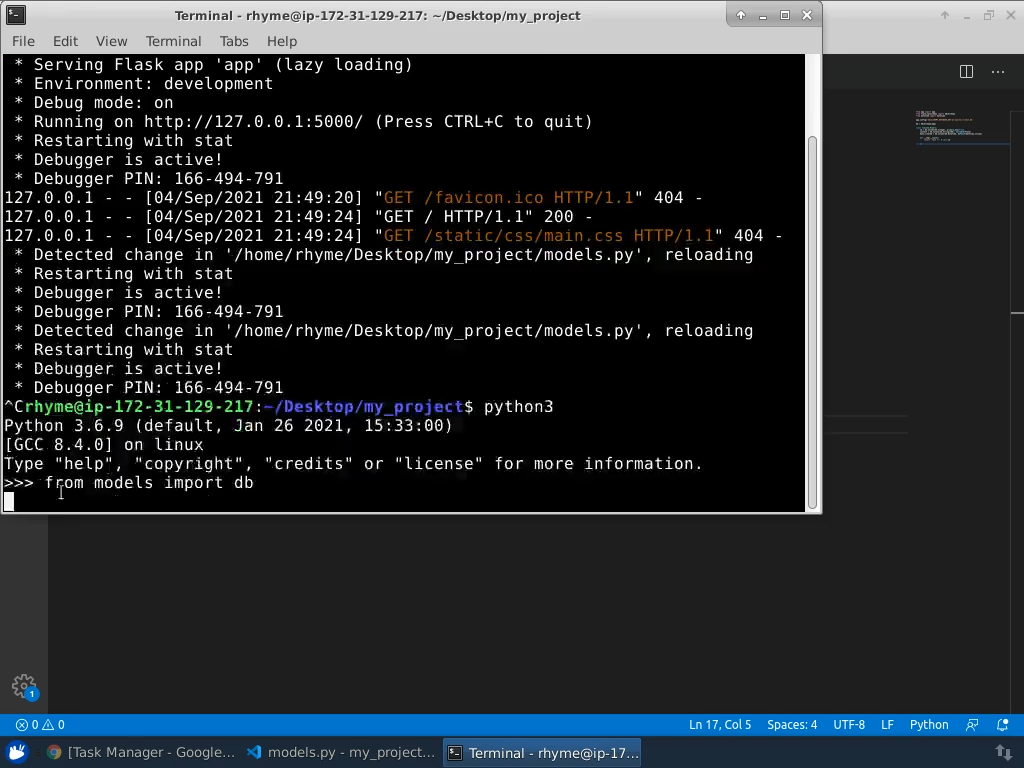The width and height of the screenshot is (1024, 768).
Task: Open the Help menu in Terminal
Action: 281,41
